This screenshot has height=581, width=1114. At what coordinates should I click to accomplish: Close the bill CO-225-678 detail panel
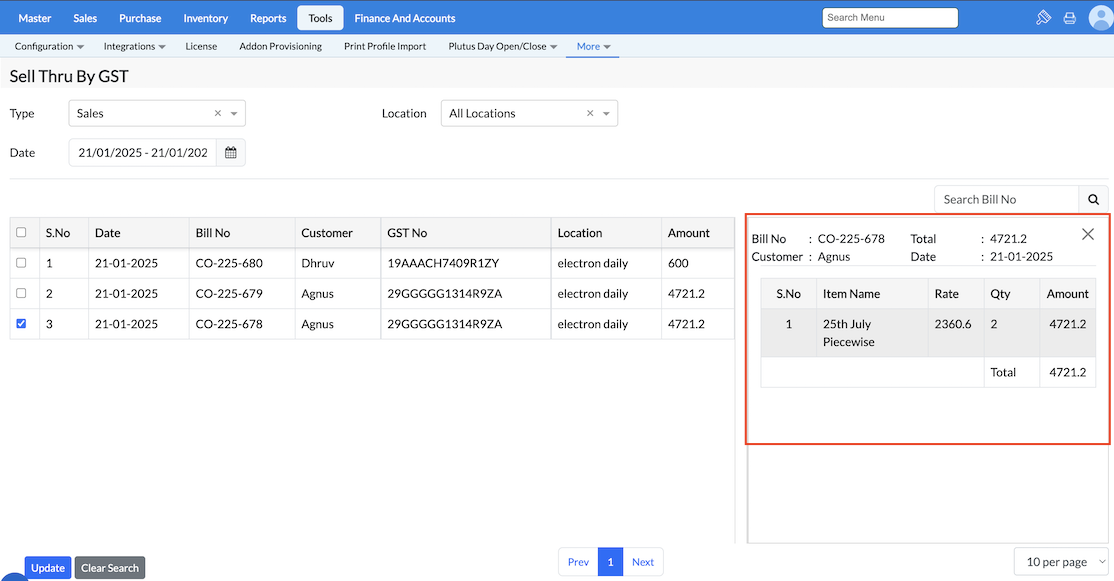pos(1088,234)
